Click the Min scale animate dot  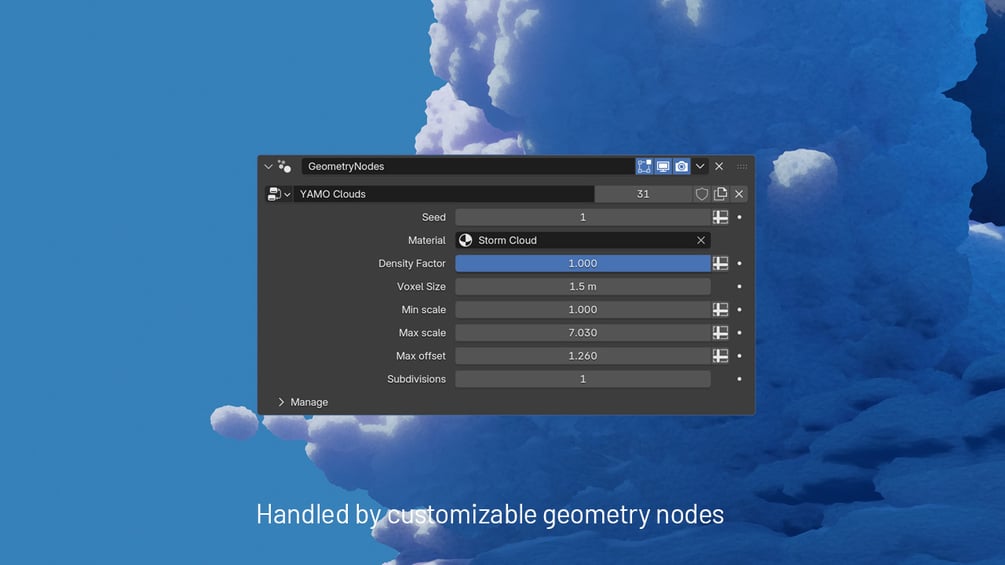(x=739, y=309)
